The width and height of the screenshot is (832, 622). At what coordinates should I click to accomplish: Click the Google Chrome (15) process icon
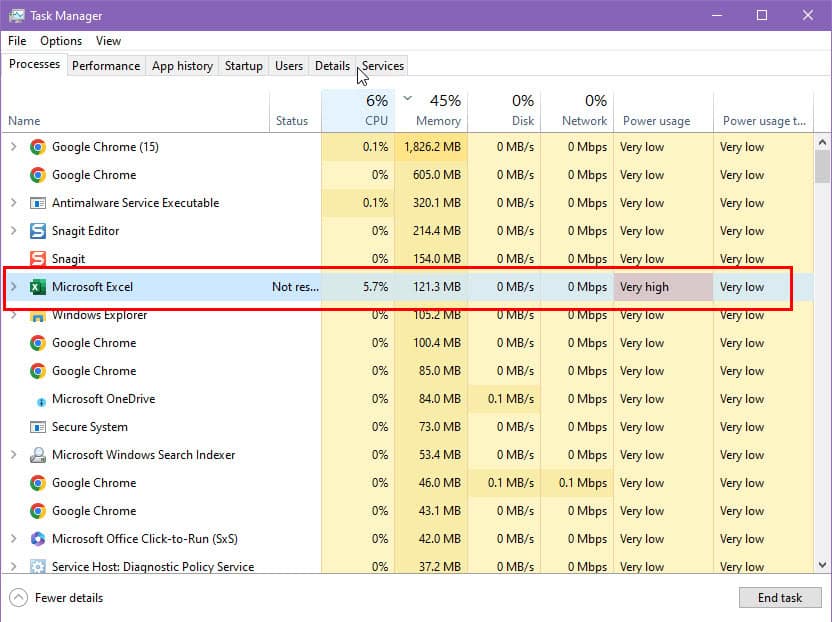click(38, 147)
